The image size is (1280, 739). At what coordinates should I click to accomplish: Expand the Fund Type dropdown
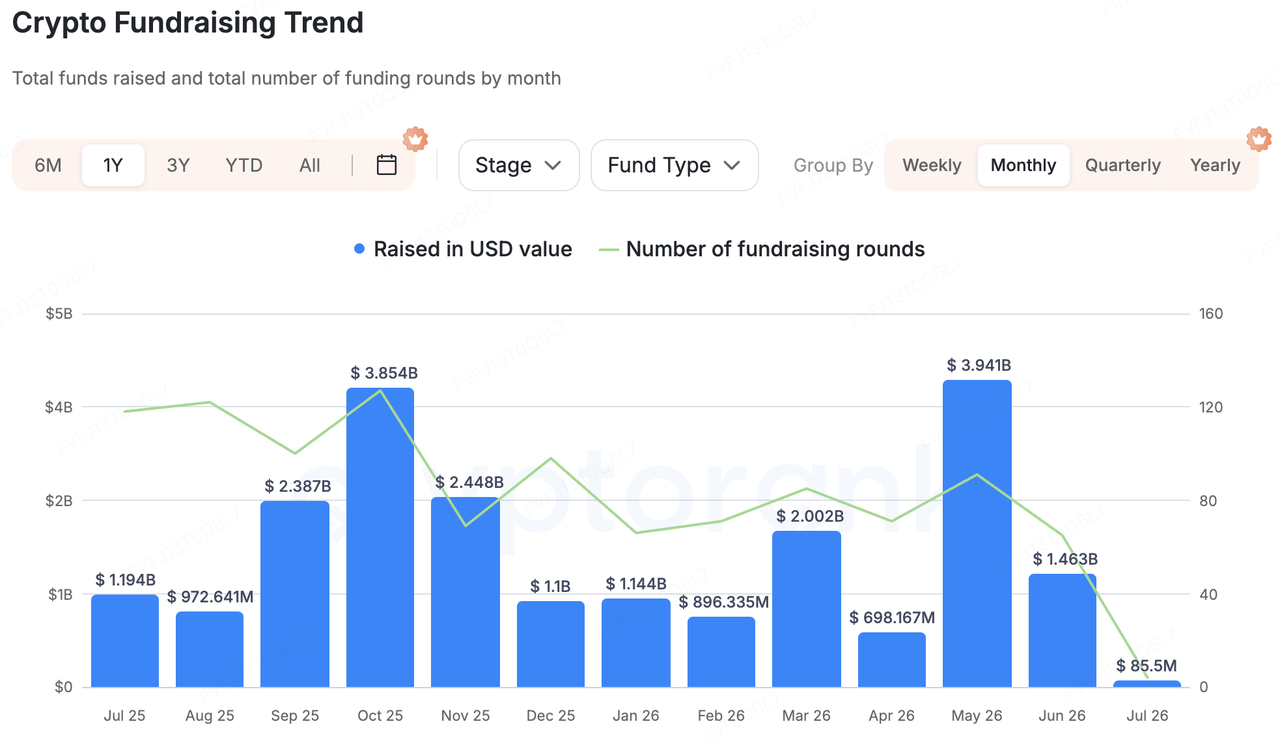(675, 165)
